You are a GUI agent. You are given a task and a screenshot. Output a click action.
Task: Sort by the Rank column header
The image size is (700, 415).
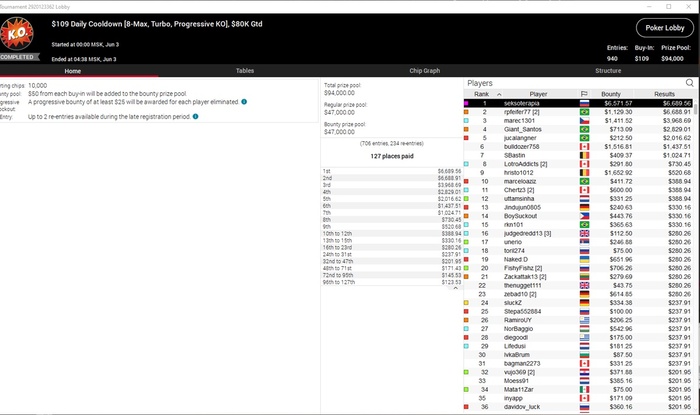(481, 94)
